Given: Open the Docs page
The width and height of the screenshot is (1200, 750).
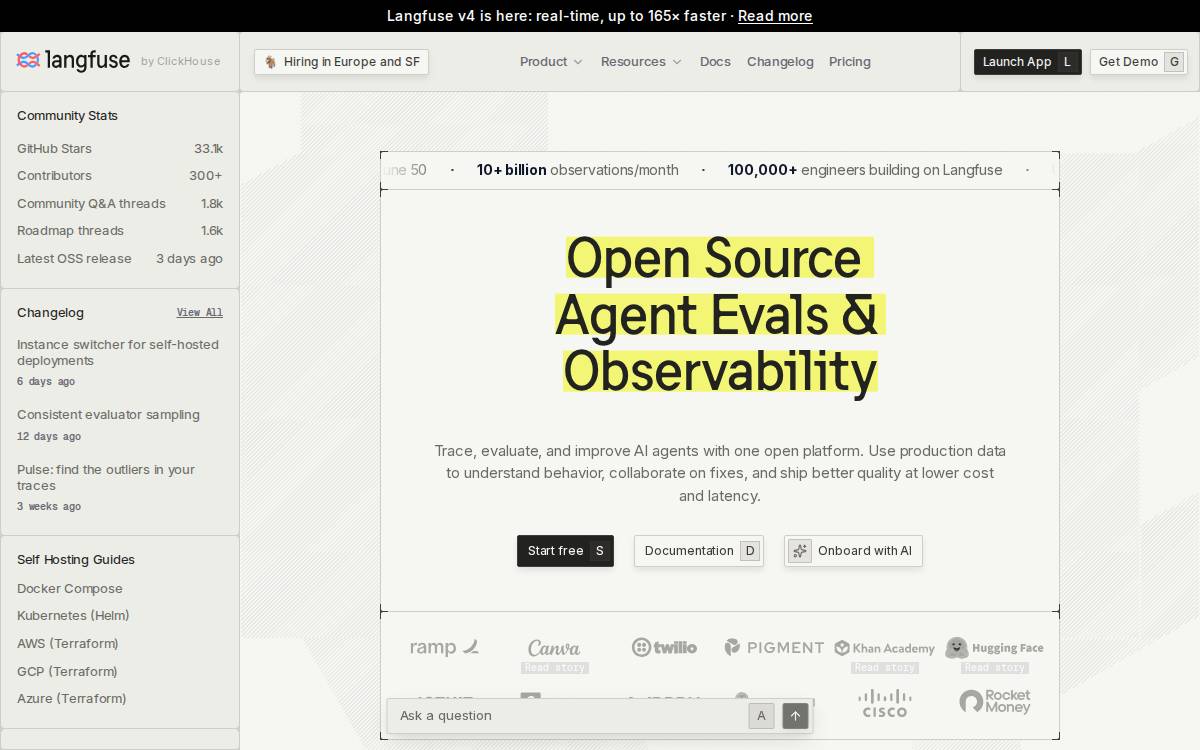Looking at the screenshot, I should tap(715, 62).
